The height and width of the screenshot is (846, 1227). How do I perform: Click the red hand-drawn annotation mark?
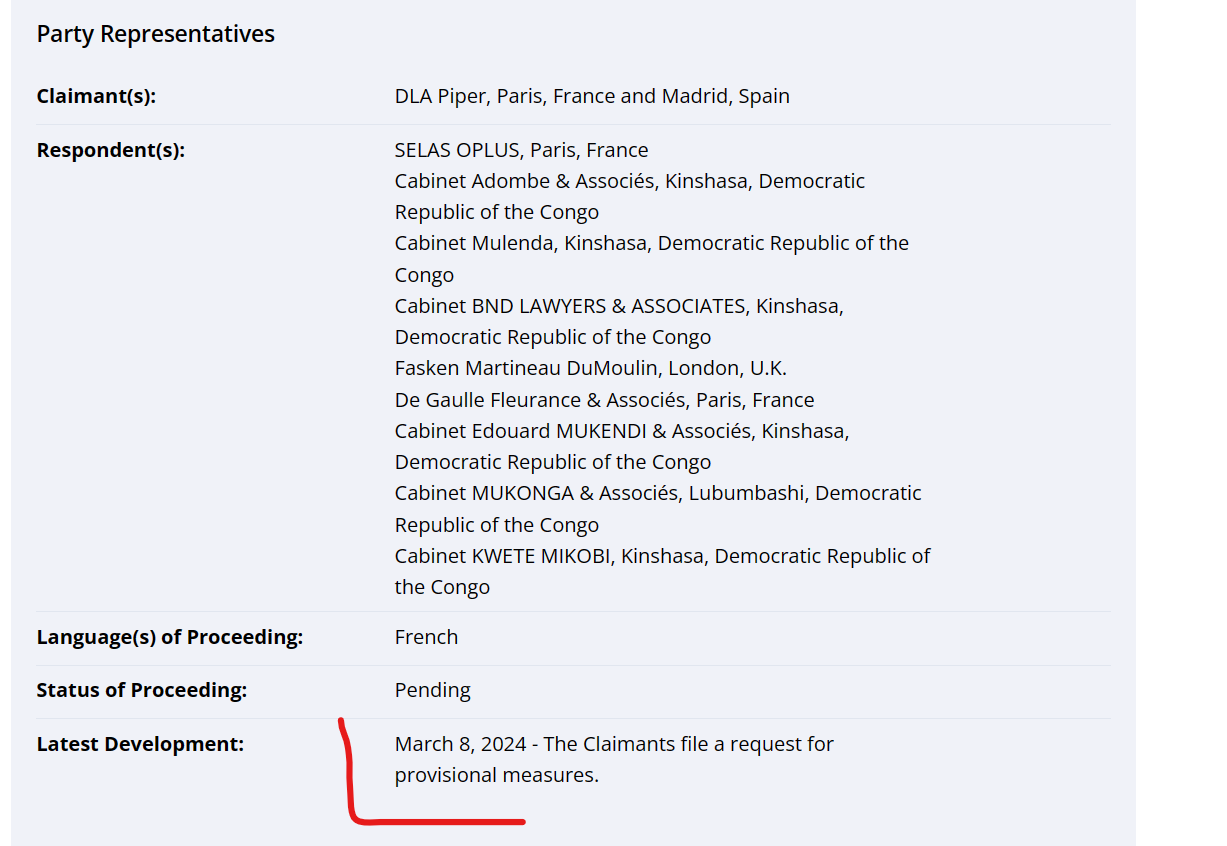352,790
